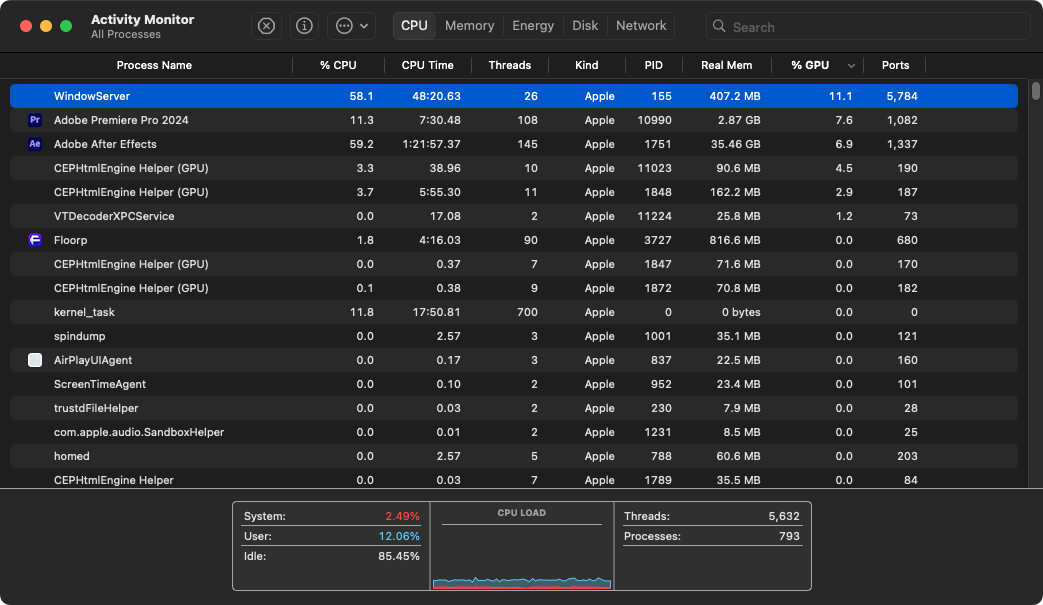Click the 2.87 GB Real Mem value
This screenshot has height=605, width=1043.
(x=739, y=120)
